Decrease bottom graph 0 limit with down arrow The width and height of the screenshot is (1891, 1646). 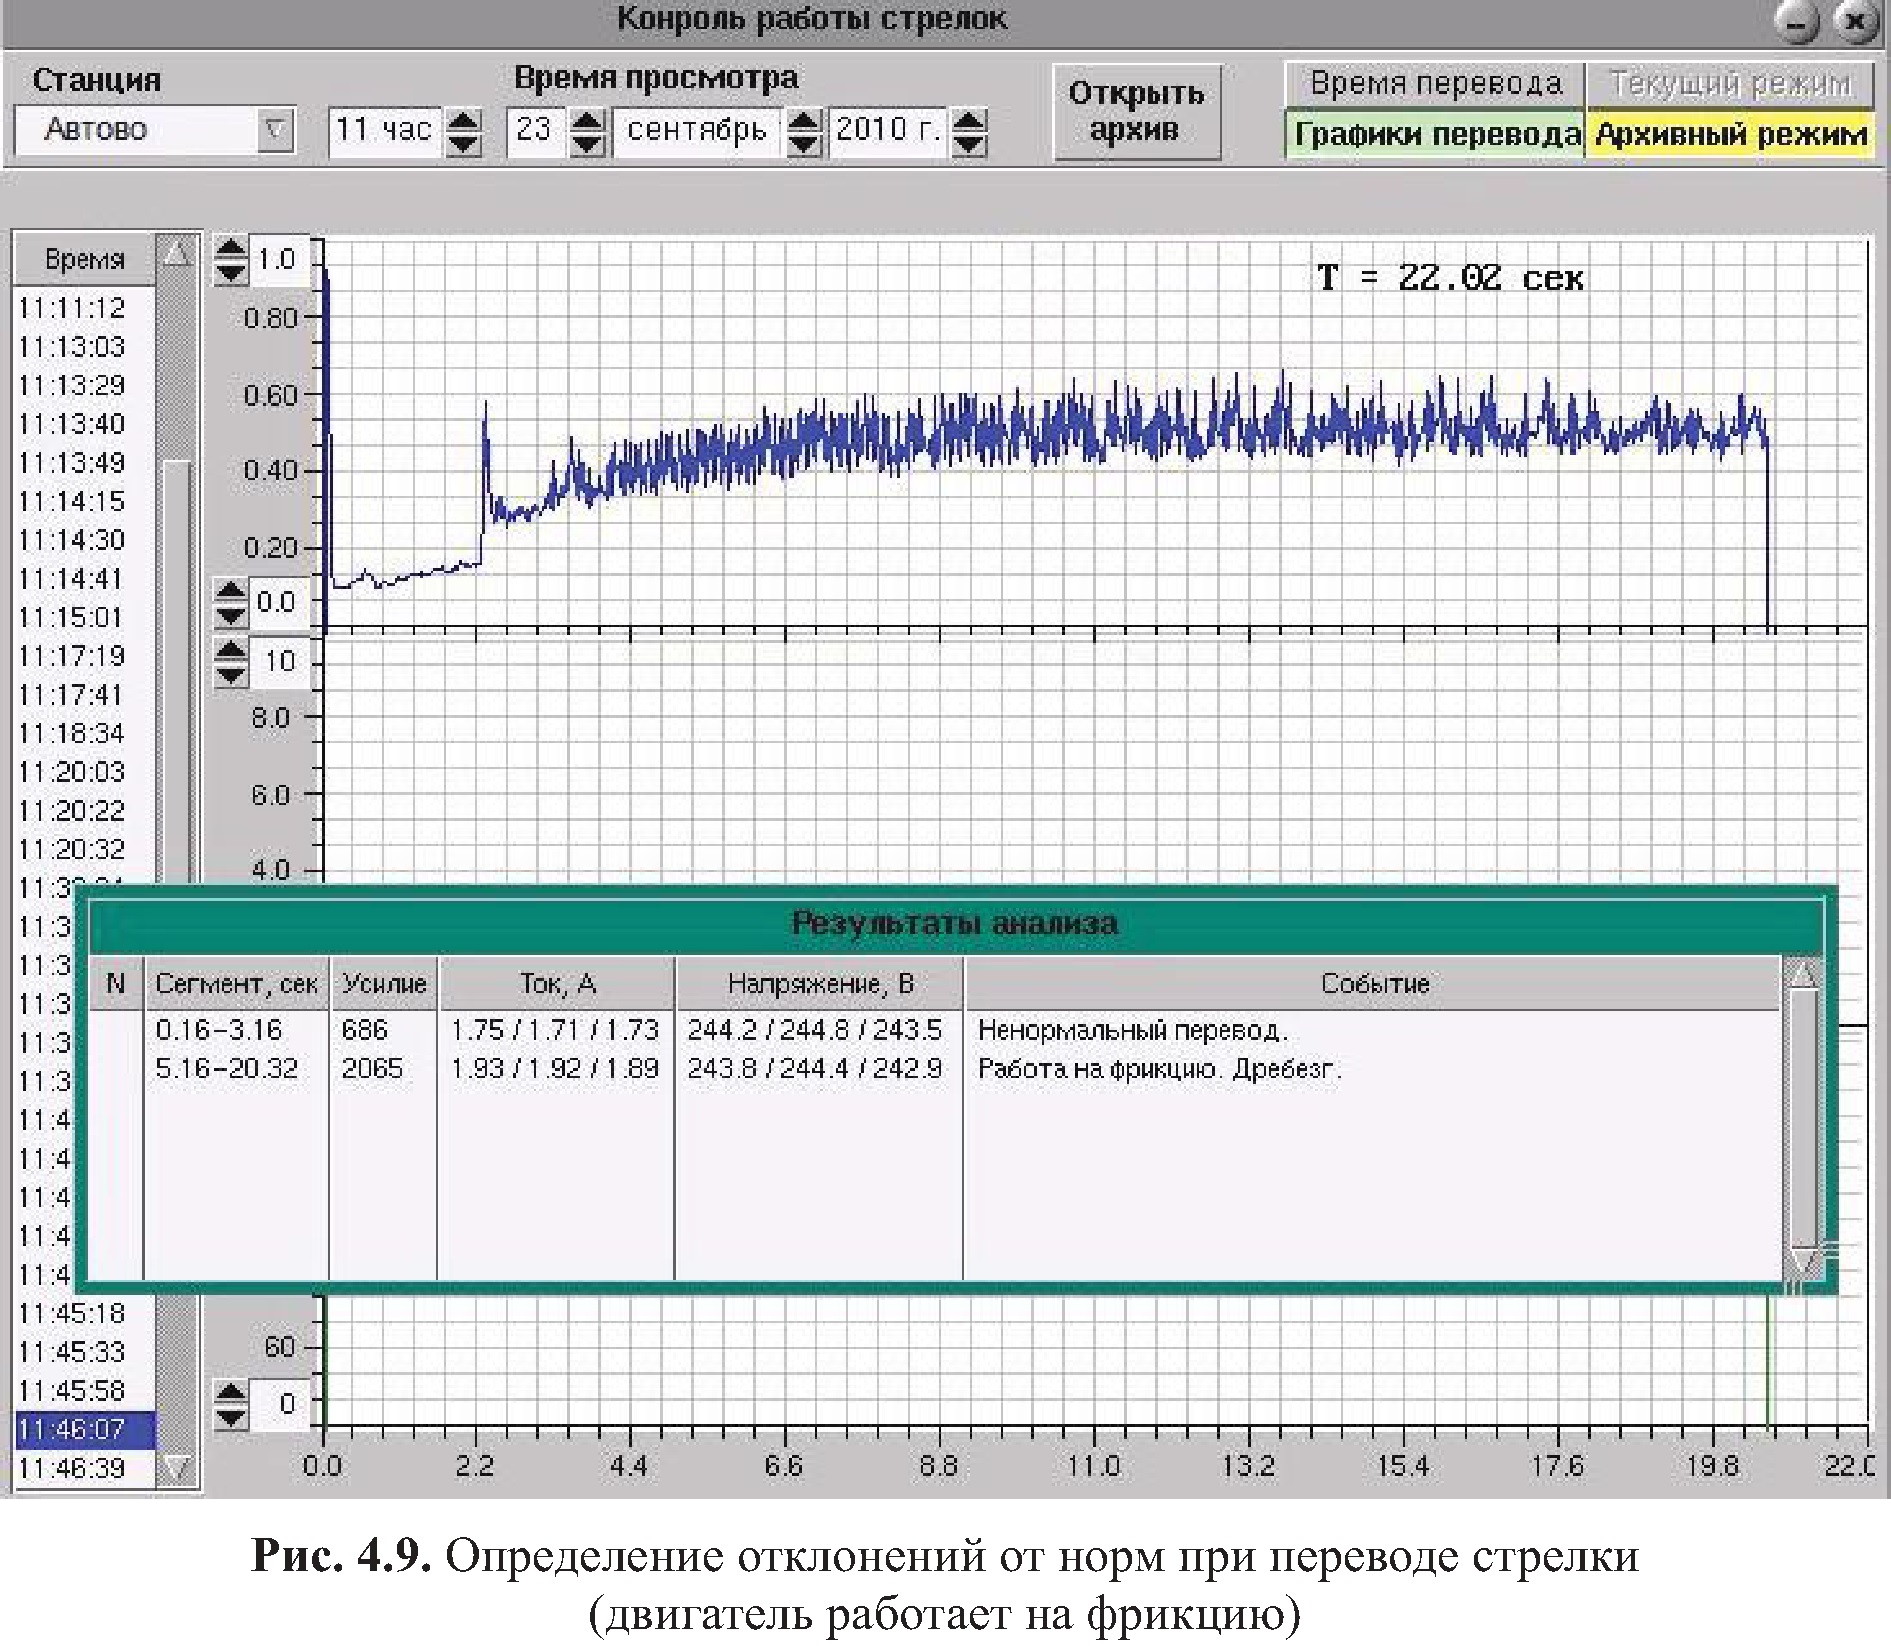(231, 1415)
